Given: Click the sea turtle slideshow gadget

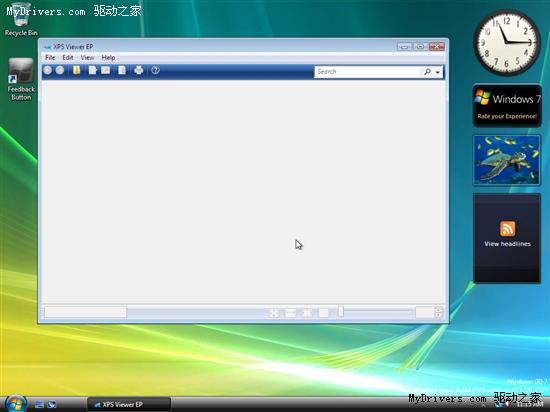Looking at the screenshot, I should pos(507,160).
